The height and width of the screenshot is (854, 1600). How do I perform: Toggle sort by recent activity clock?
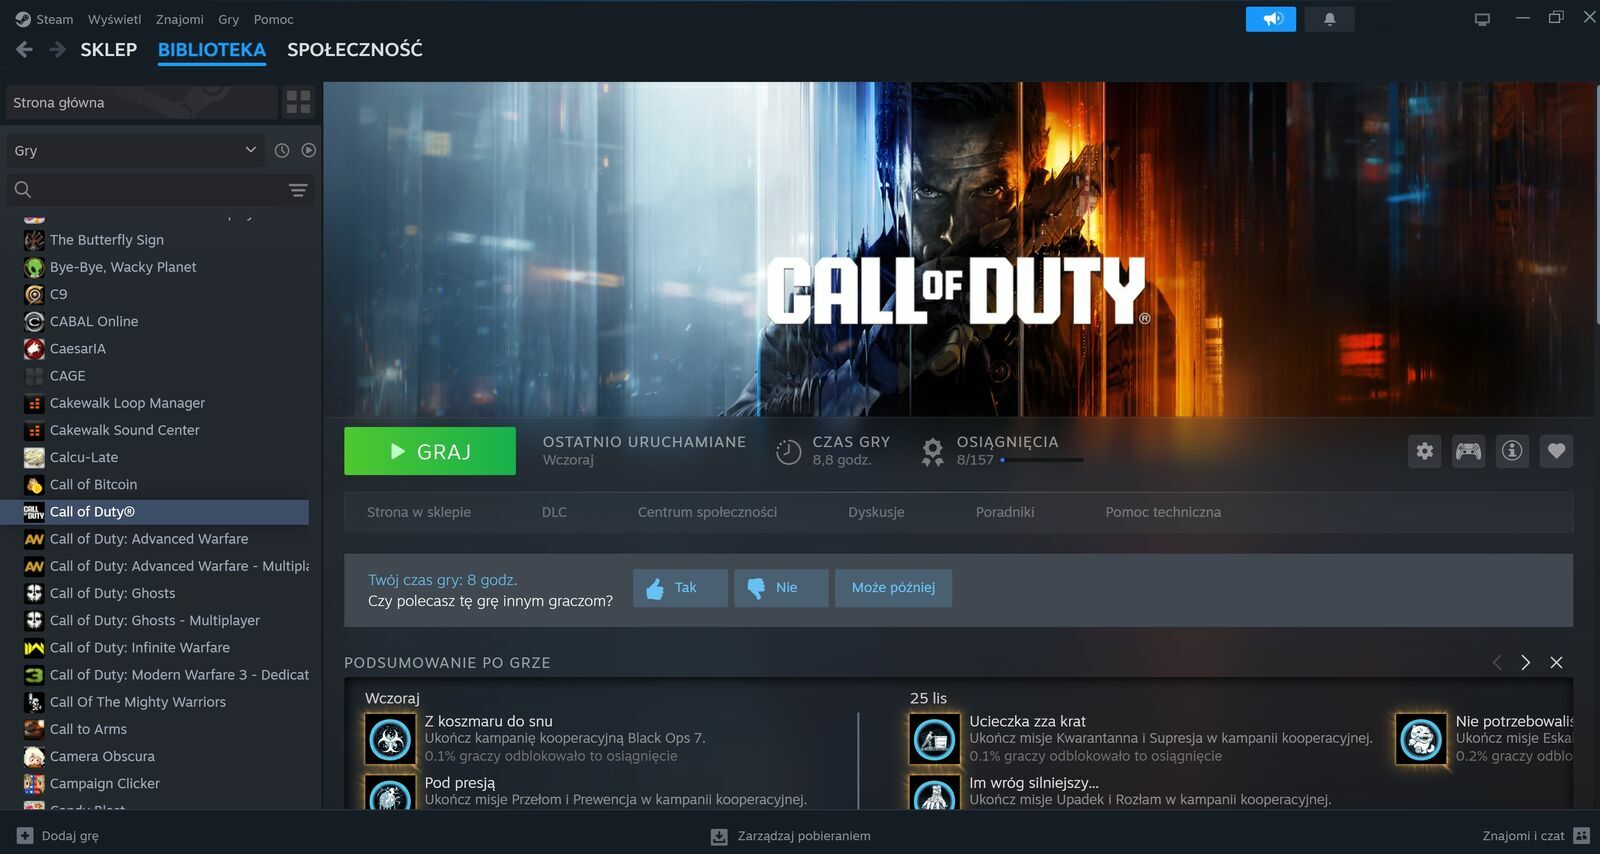point(282,150)
